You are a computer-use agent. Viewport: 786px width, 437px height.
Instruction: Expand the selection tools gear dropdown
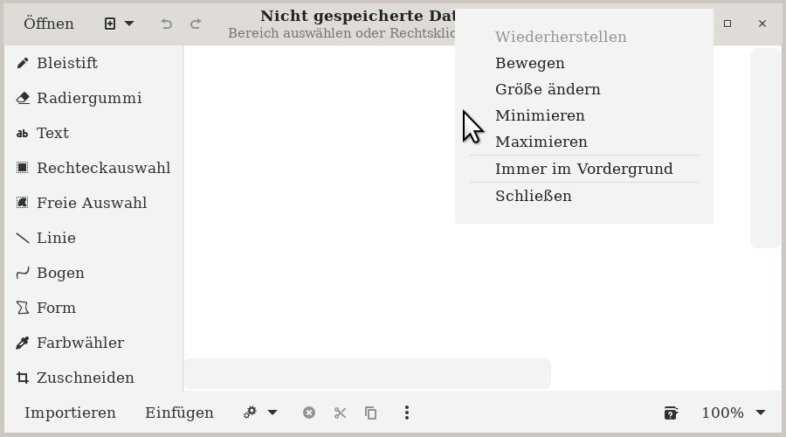[260, 413]
